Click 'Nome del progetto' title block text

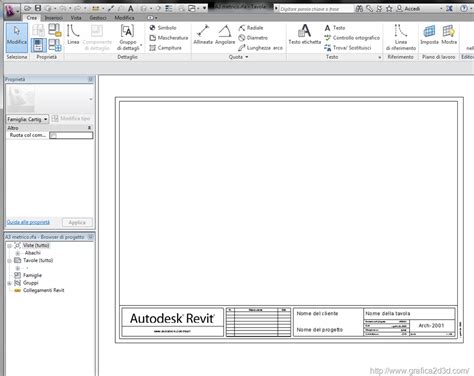(x=320, y=330)
